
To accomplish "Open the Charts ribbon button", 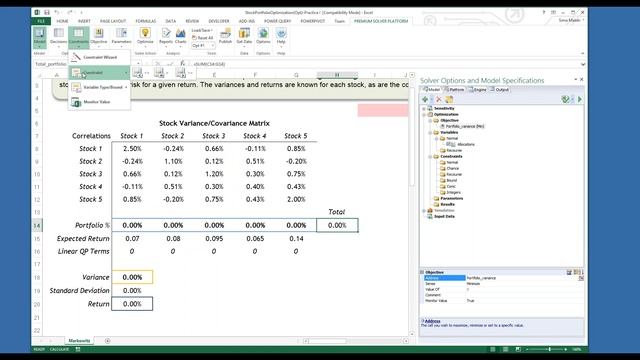I will [180, 38].
